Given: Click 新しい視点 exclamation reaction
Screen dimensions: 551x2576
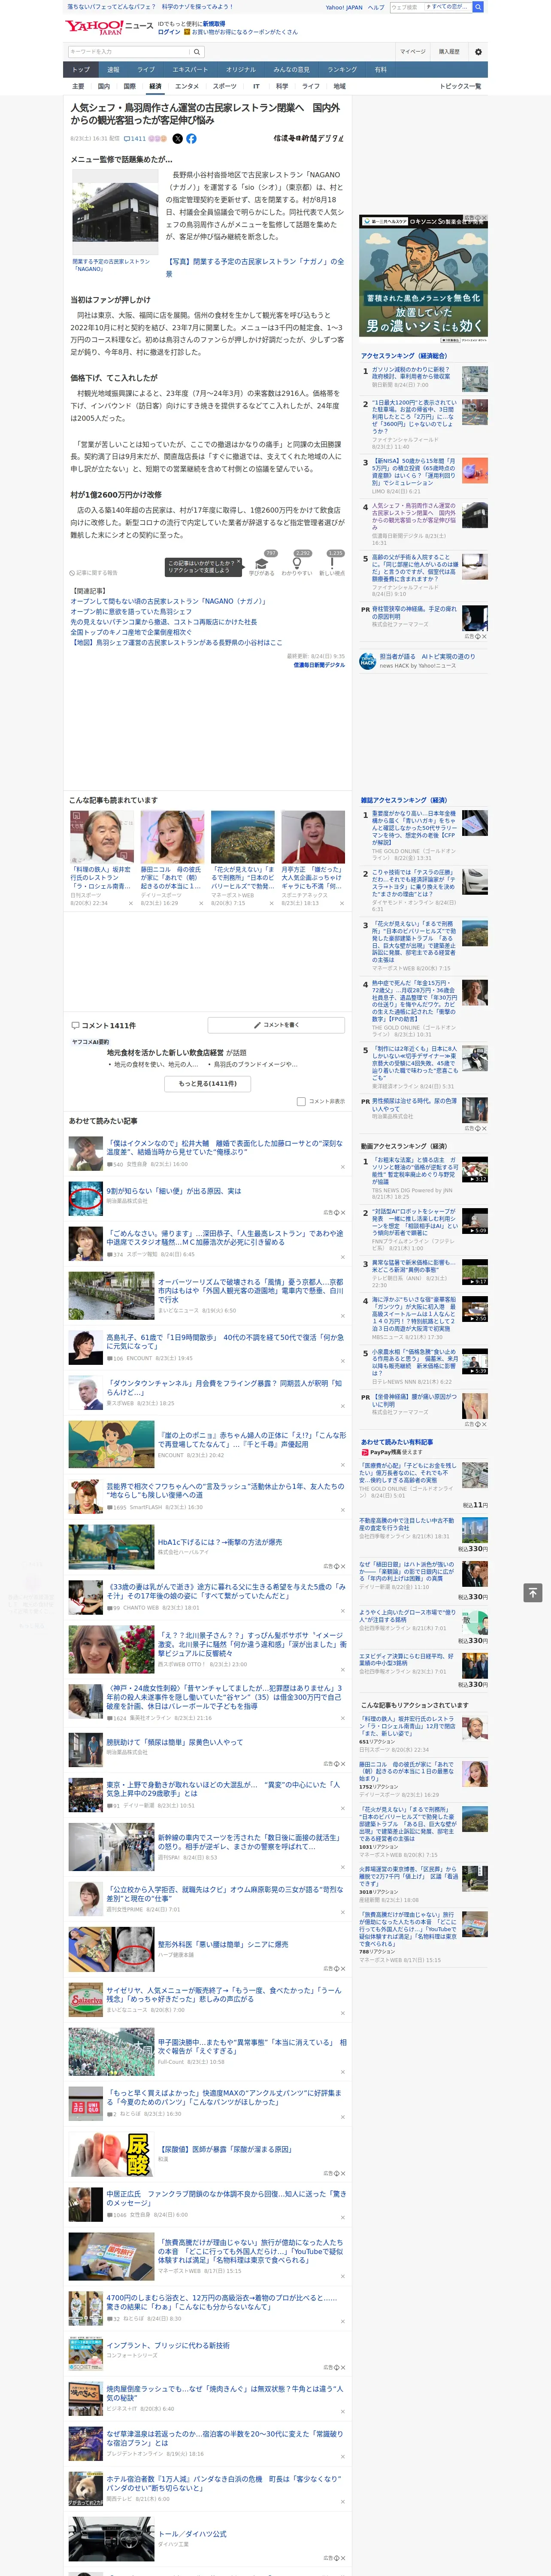Looking at the screenshot, I should pos(332,564).
